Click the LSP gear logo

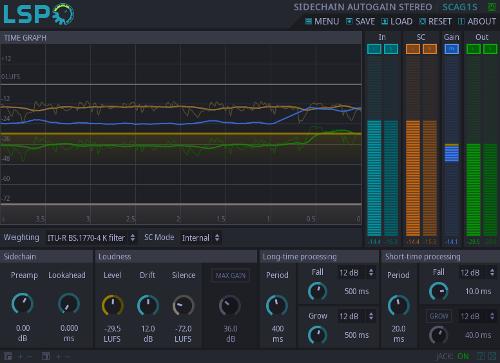click(x=39, y=14)
